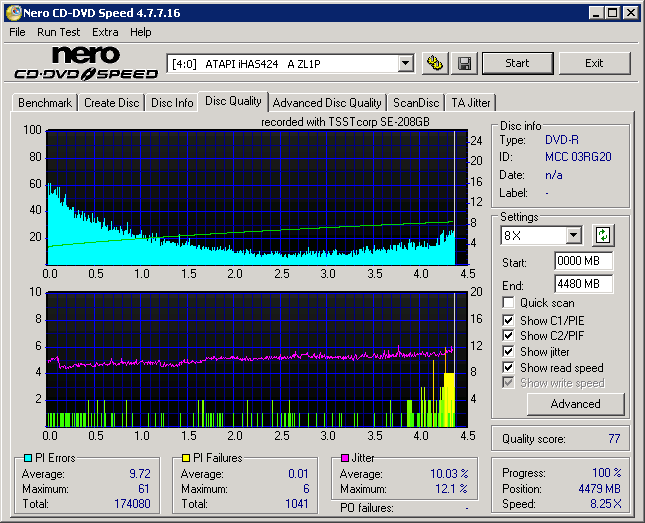This screenshot has width=645, height=523.
Task: Click the title bar application icon
Action: click(x=12, y=12)
